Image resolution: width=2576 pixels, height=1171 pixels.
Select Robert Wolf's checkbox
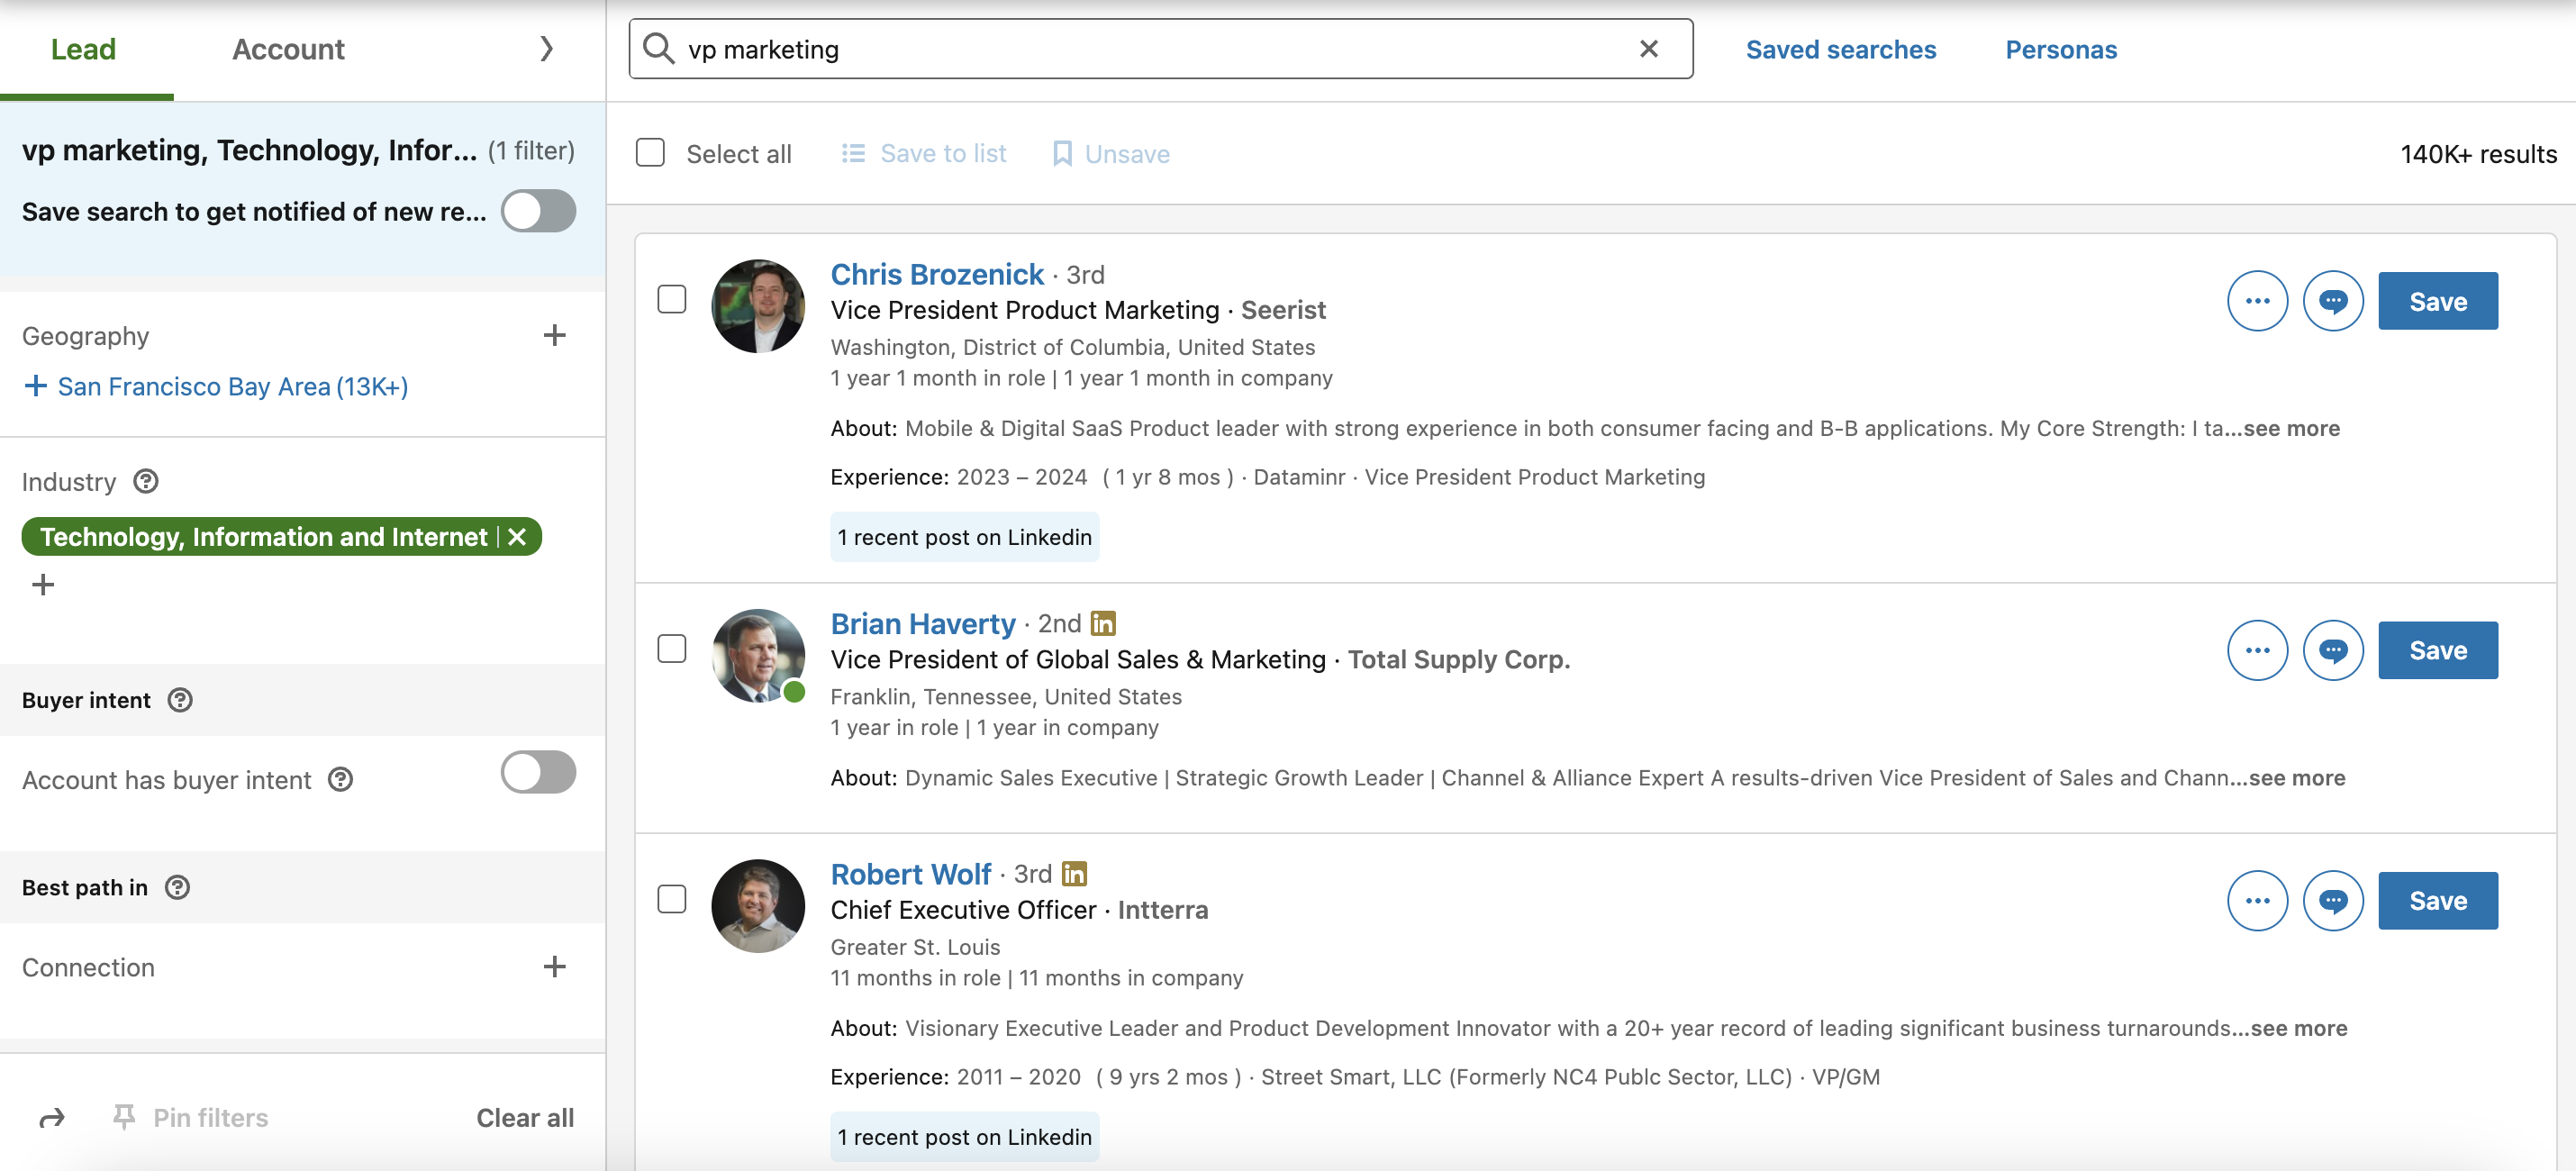[672, 899]
